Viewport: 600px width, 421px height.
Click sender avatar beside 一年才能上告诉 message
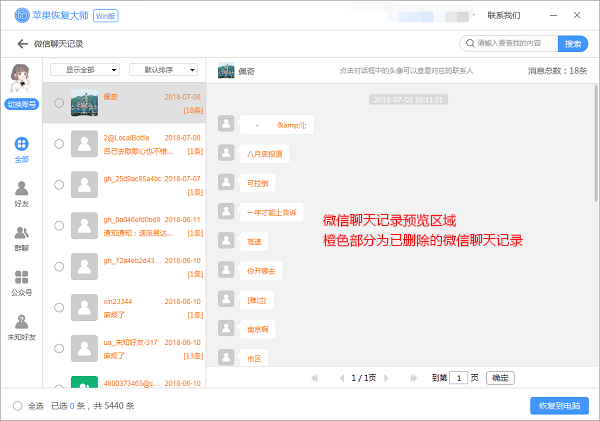(x=226, y=211)
